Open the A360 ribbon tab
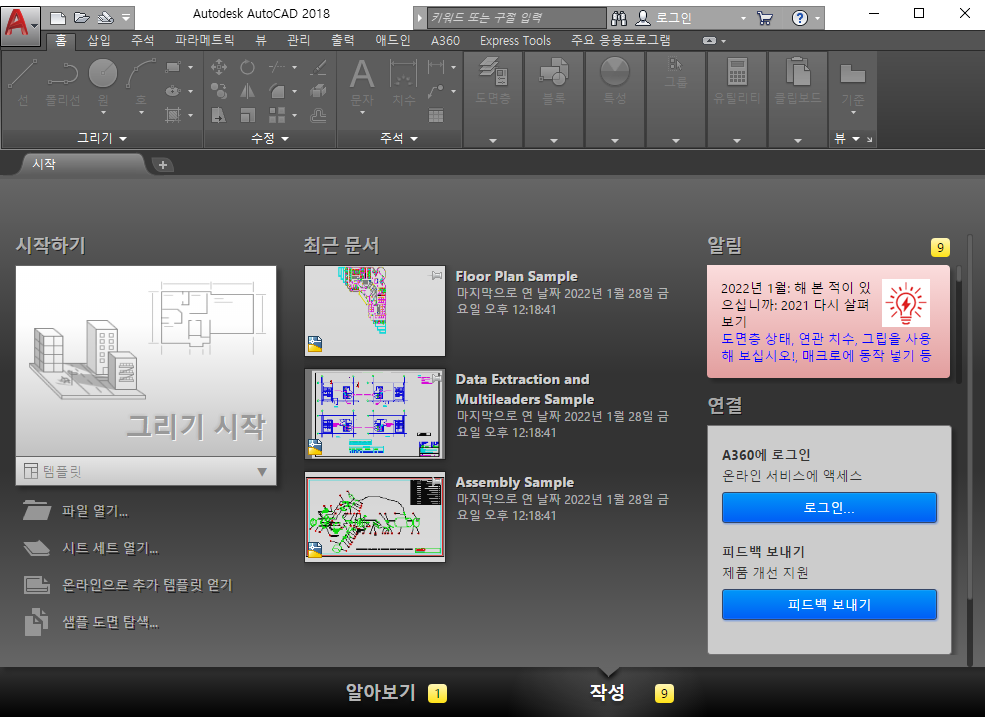Viewport: 985px width, 717px height. (445, 40)
